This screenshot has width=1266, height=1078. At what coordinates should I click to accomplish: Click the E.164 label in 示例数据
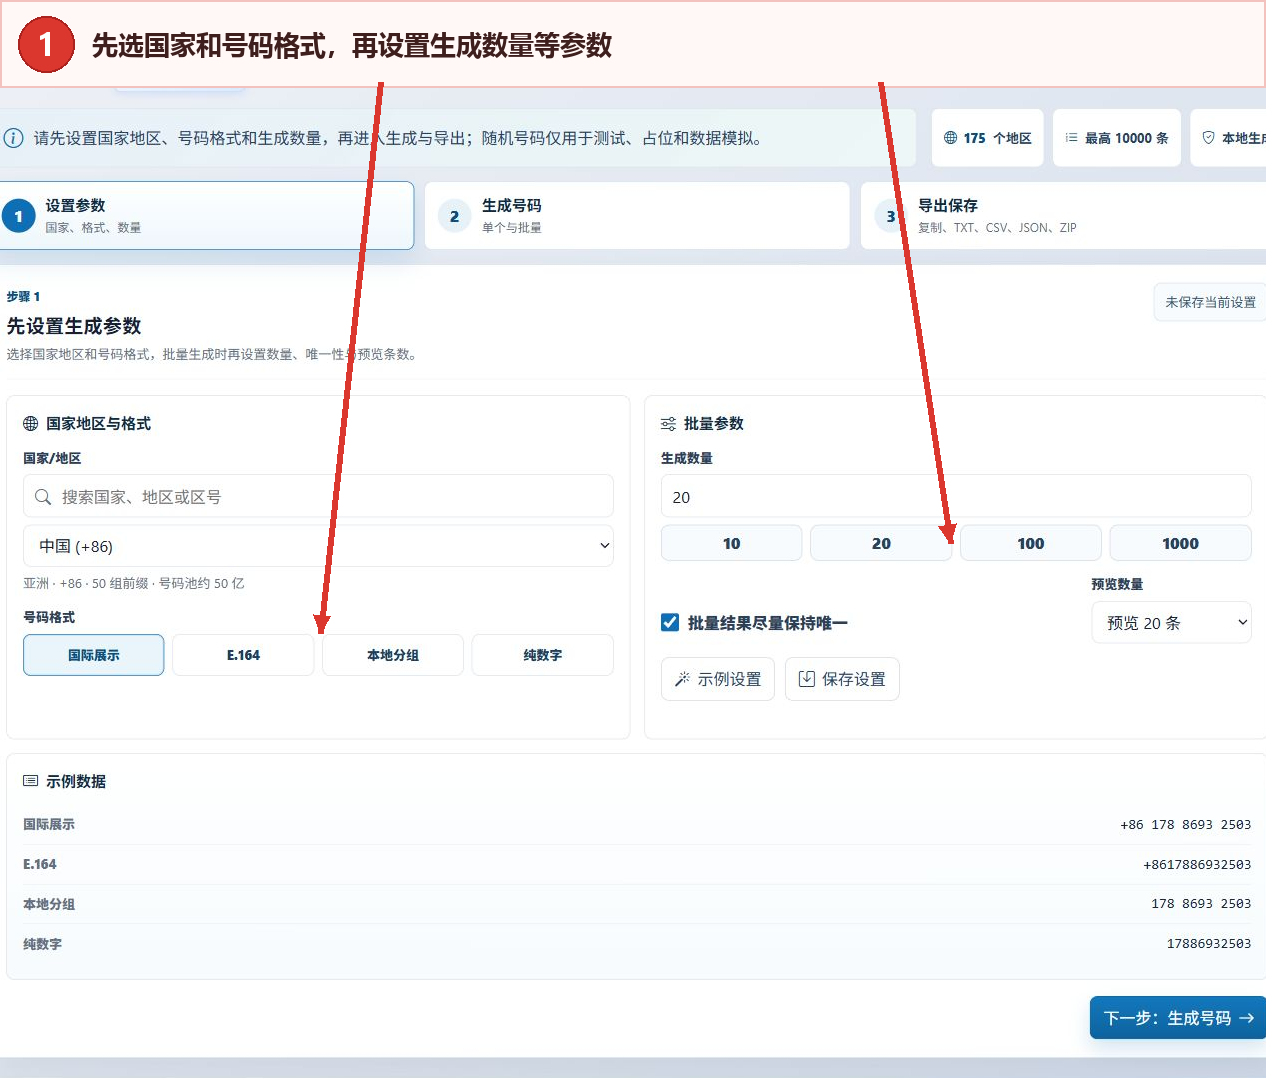tap(40, 864)
